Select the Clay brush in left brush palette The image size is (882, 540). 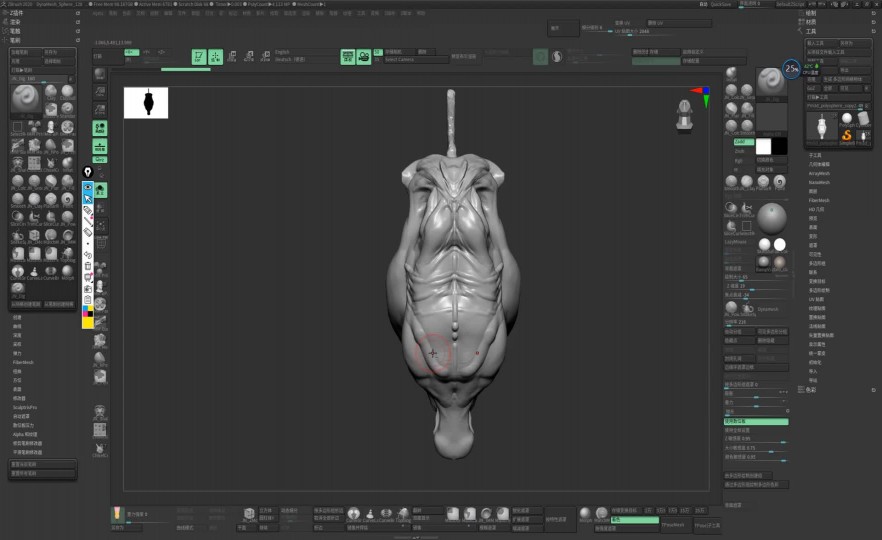coord(51,92)
